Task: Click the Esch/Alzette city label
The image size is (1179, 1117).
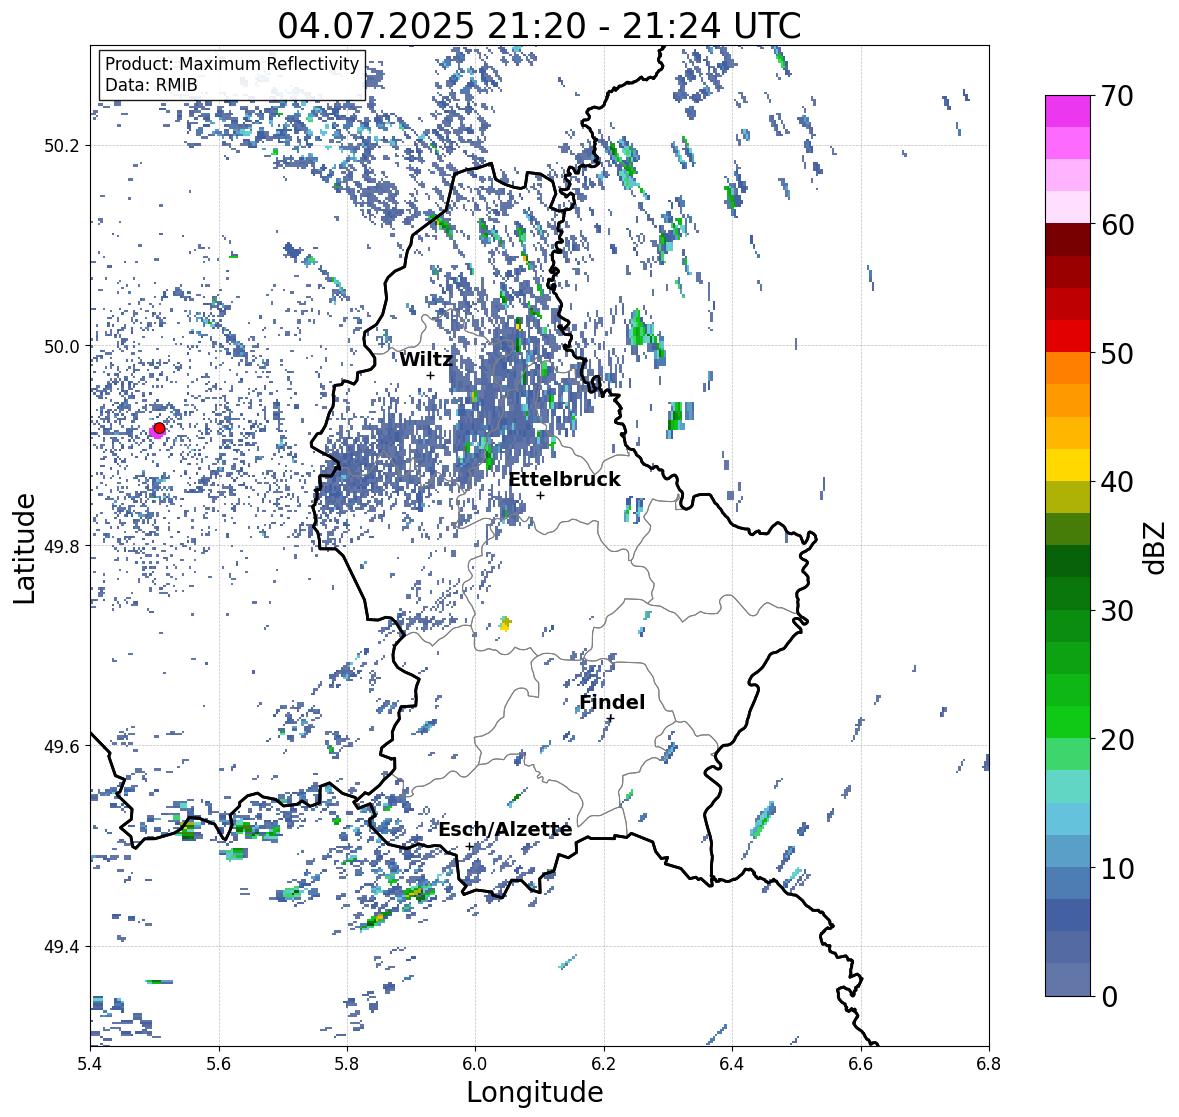Action: [505, 829]
